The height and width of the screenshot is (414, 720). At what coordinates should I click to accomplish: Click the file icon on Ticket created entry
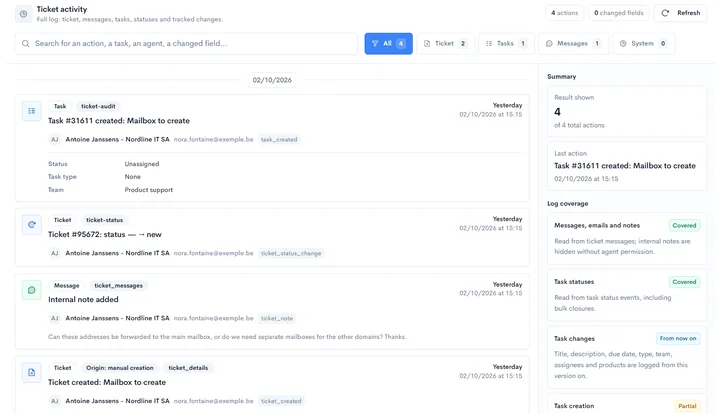[32, 373]
